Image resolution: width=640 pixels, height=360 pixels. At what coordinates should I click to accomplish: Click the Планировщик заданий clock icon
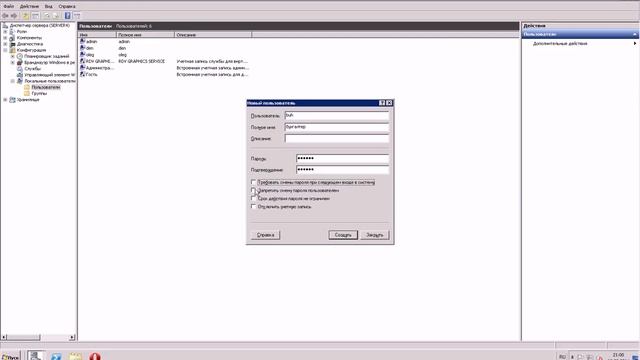(x=20, y=56)
